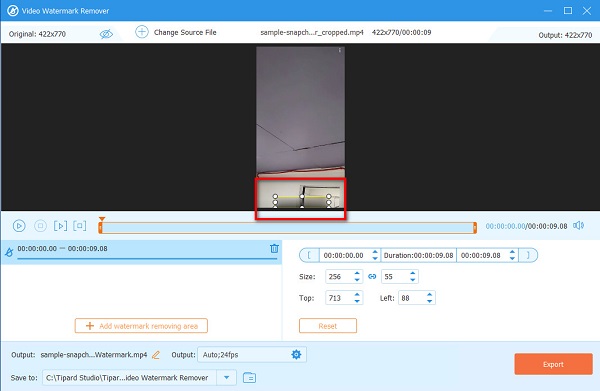This screenshot has height=391, width=600.
Task: Minimize the application window
Action: pyautogui.click(x=548, y=11)
